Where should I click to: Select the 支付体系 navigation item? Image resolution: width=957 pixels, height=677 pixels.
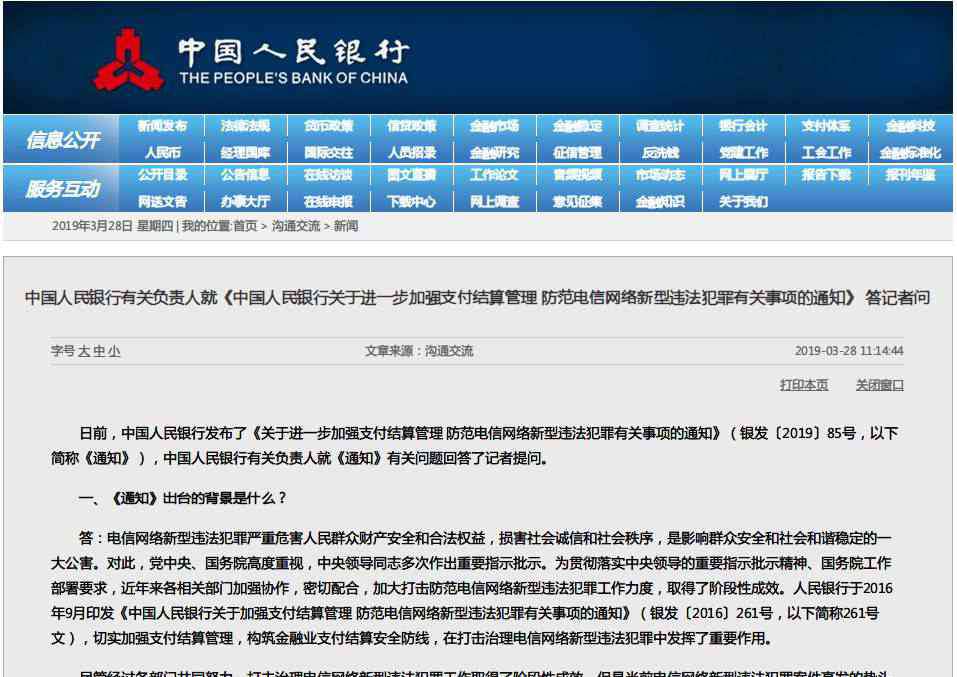(x=826, y=126)
